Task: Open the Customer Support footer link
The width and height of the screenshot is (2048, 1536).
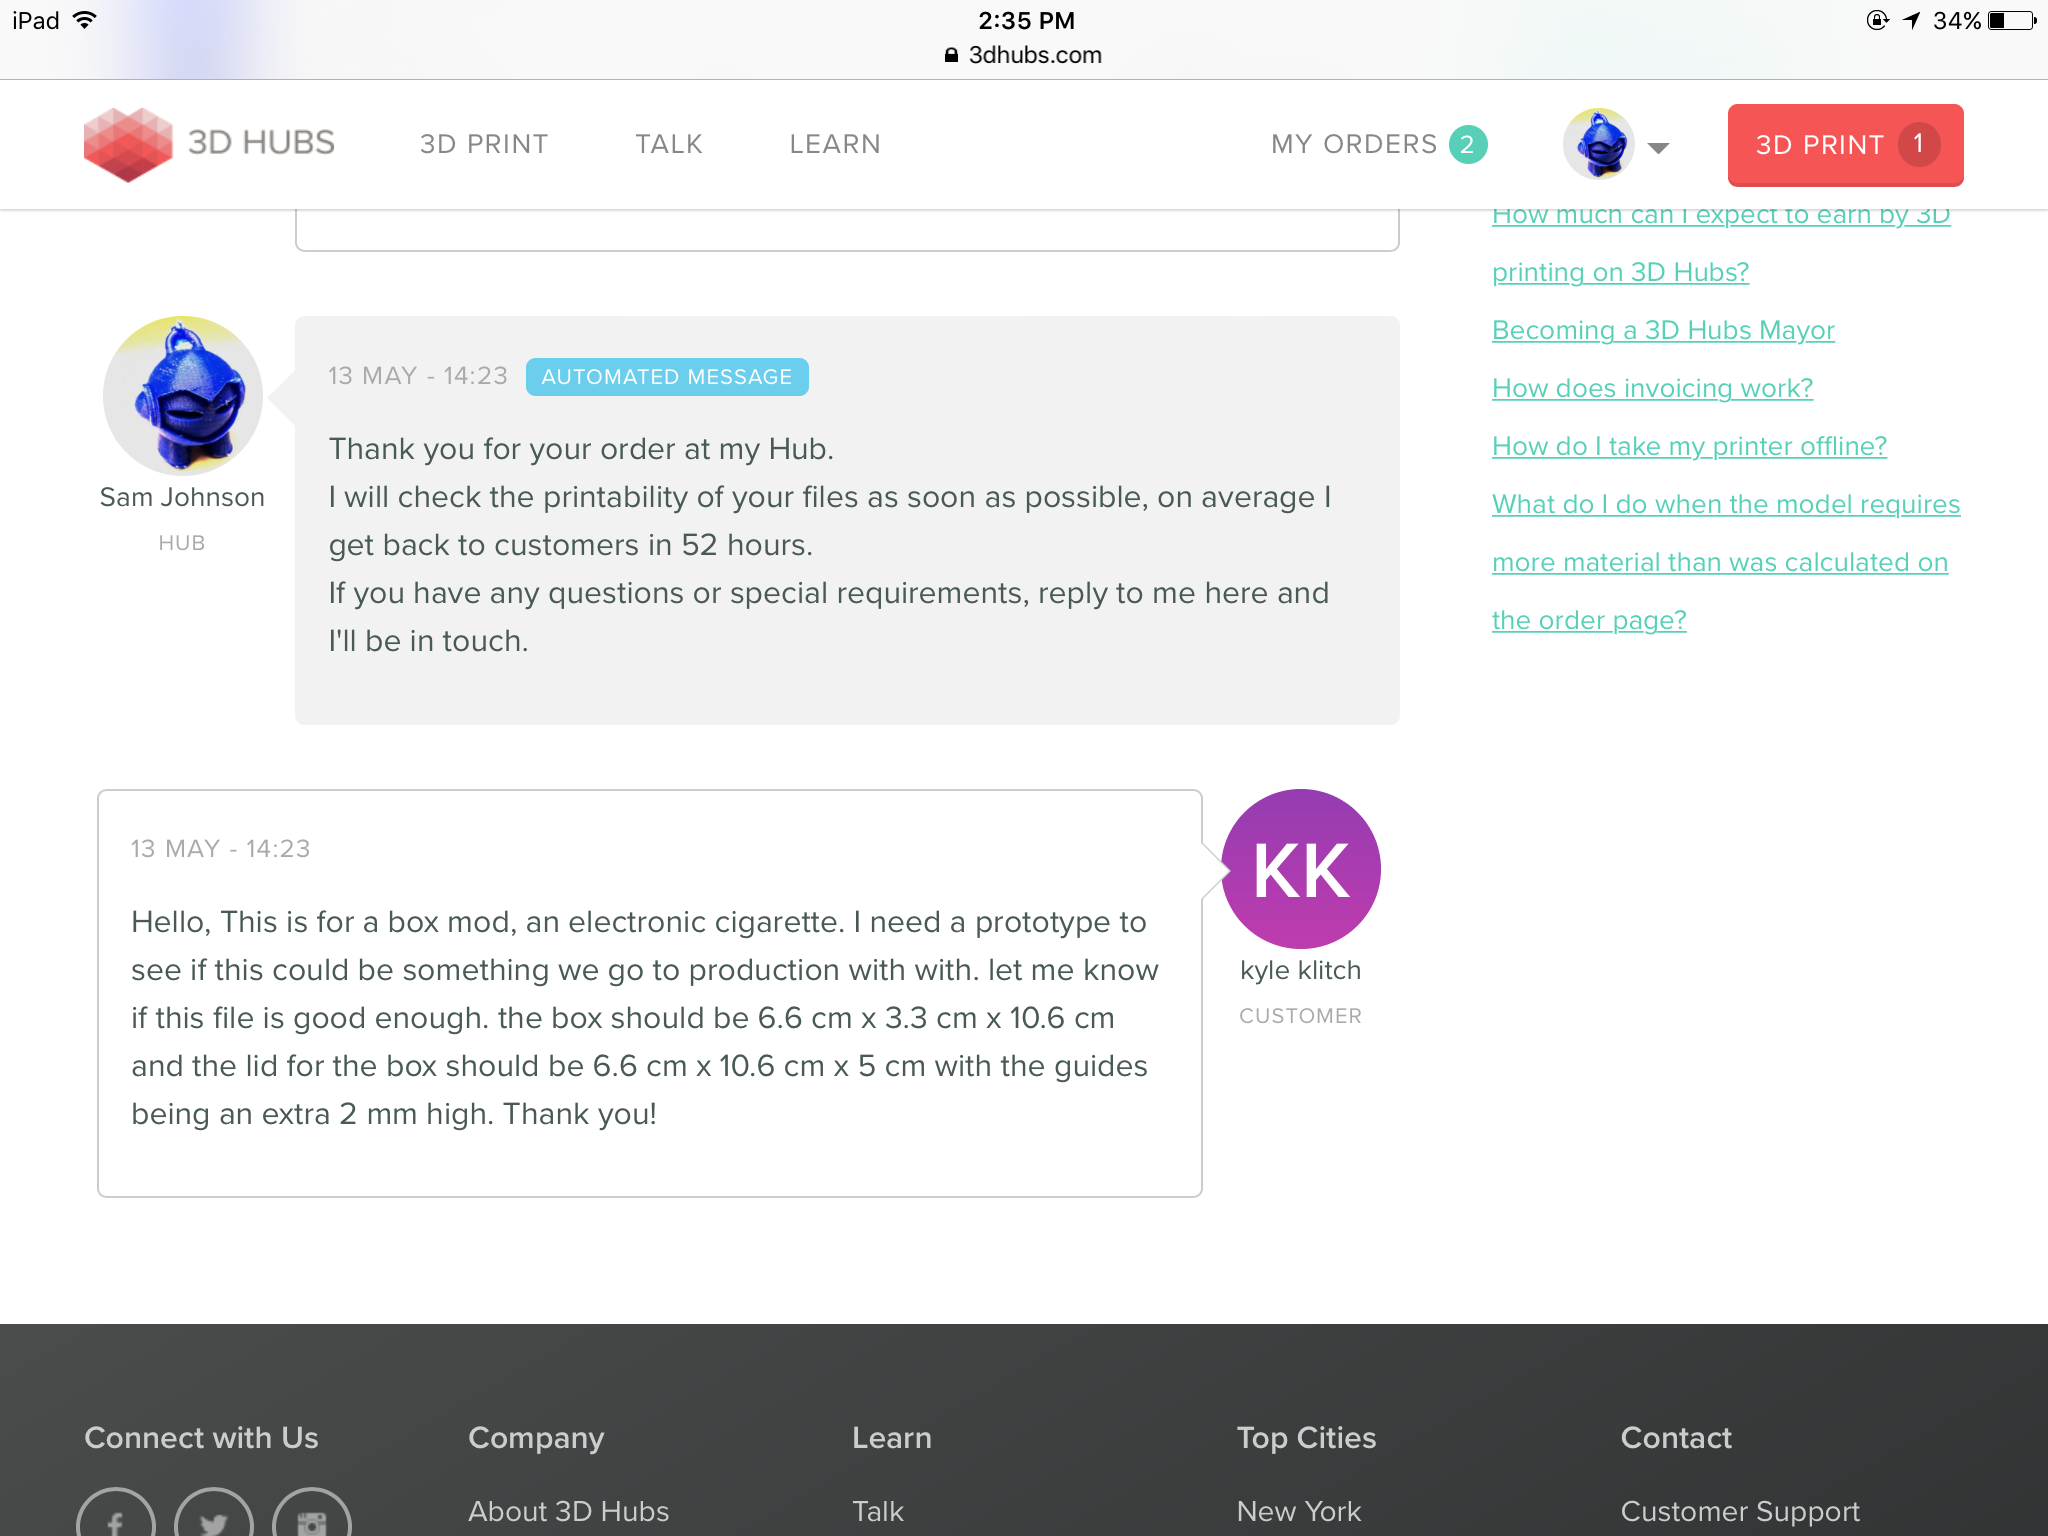Action: (1739, 1511)
